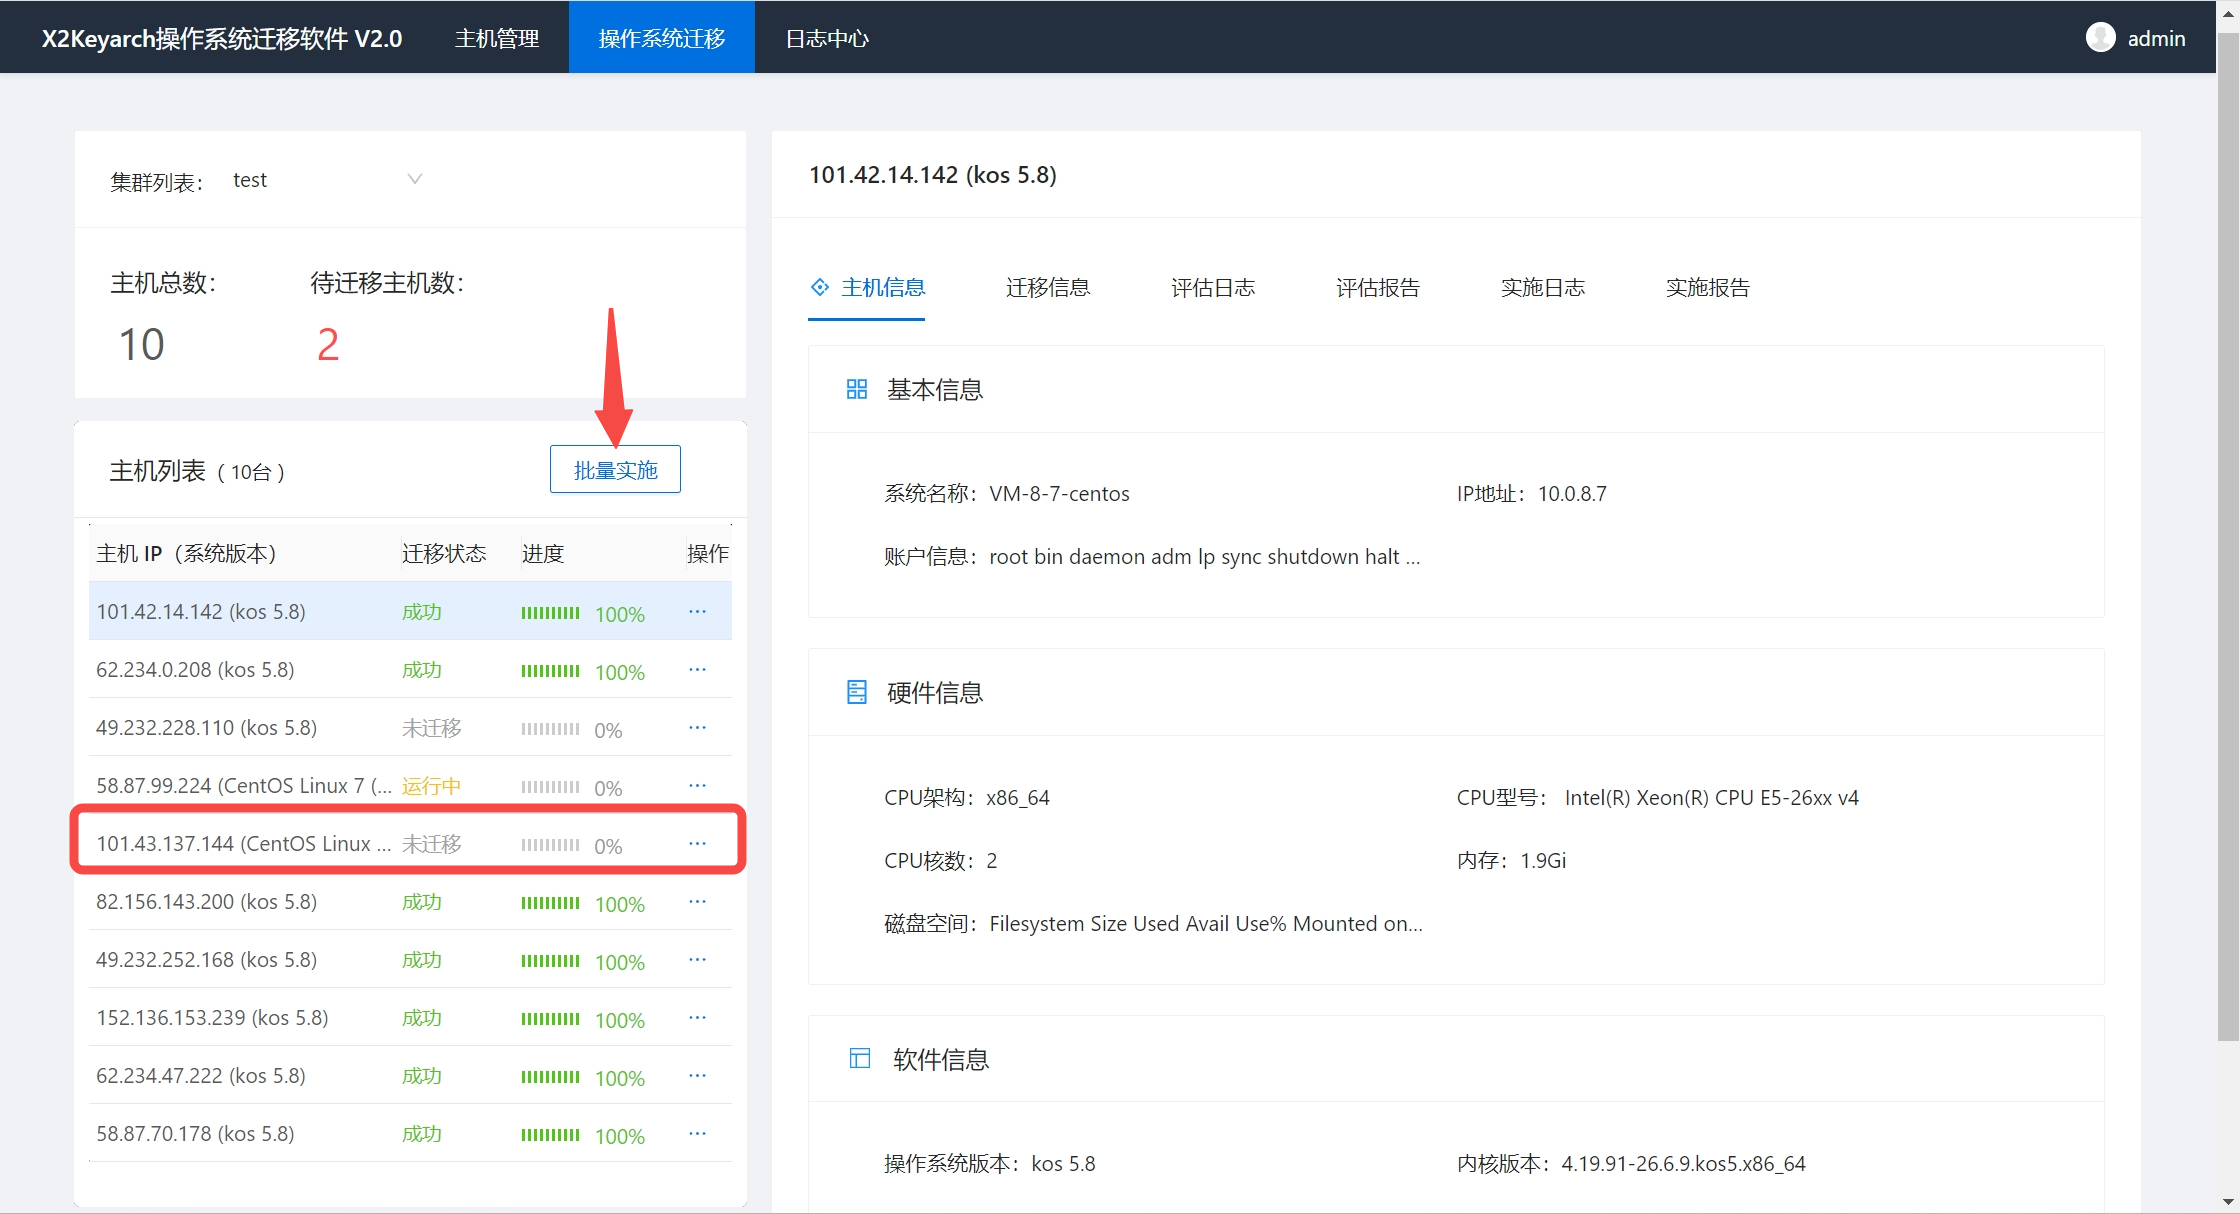Click the 基本信息 grid icon

(x=857, y=389)
